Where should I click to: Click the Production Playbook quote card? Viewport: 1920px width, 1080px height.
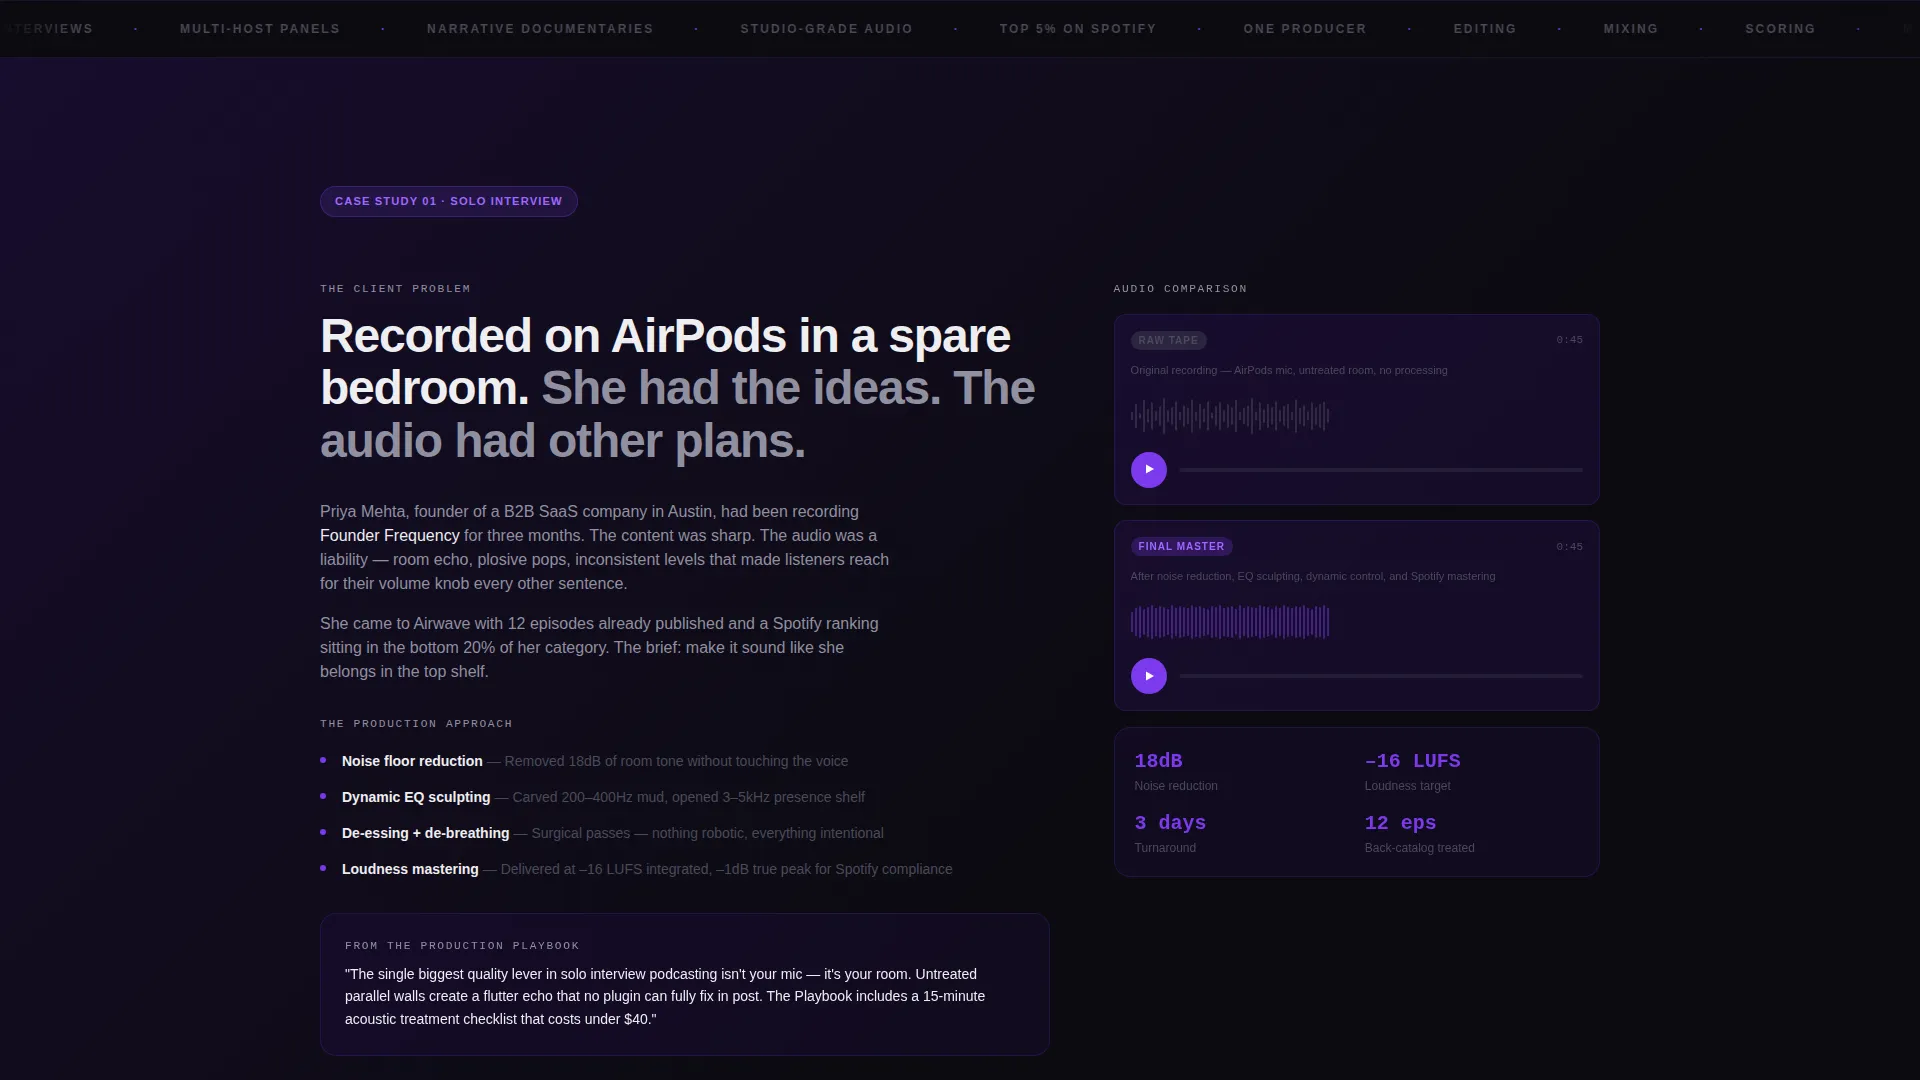coord(684,984)
